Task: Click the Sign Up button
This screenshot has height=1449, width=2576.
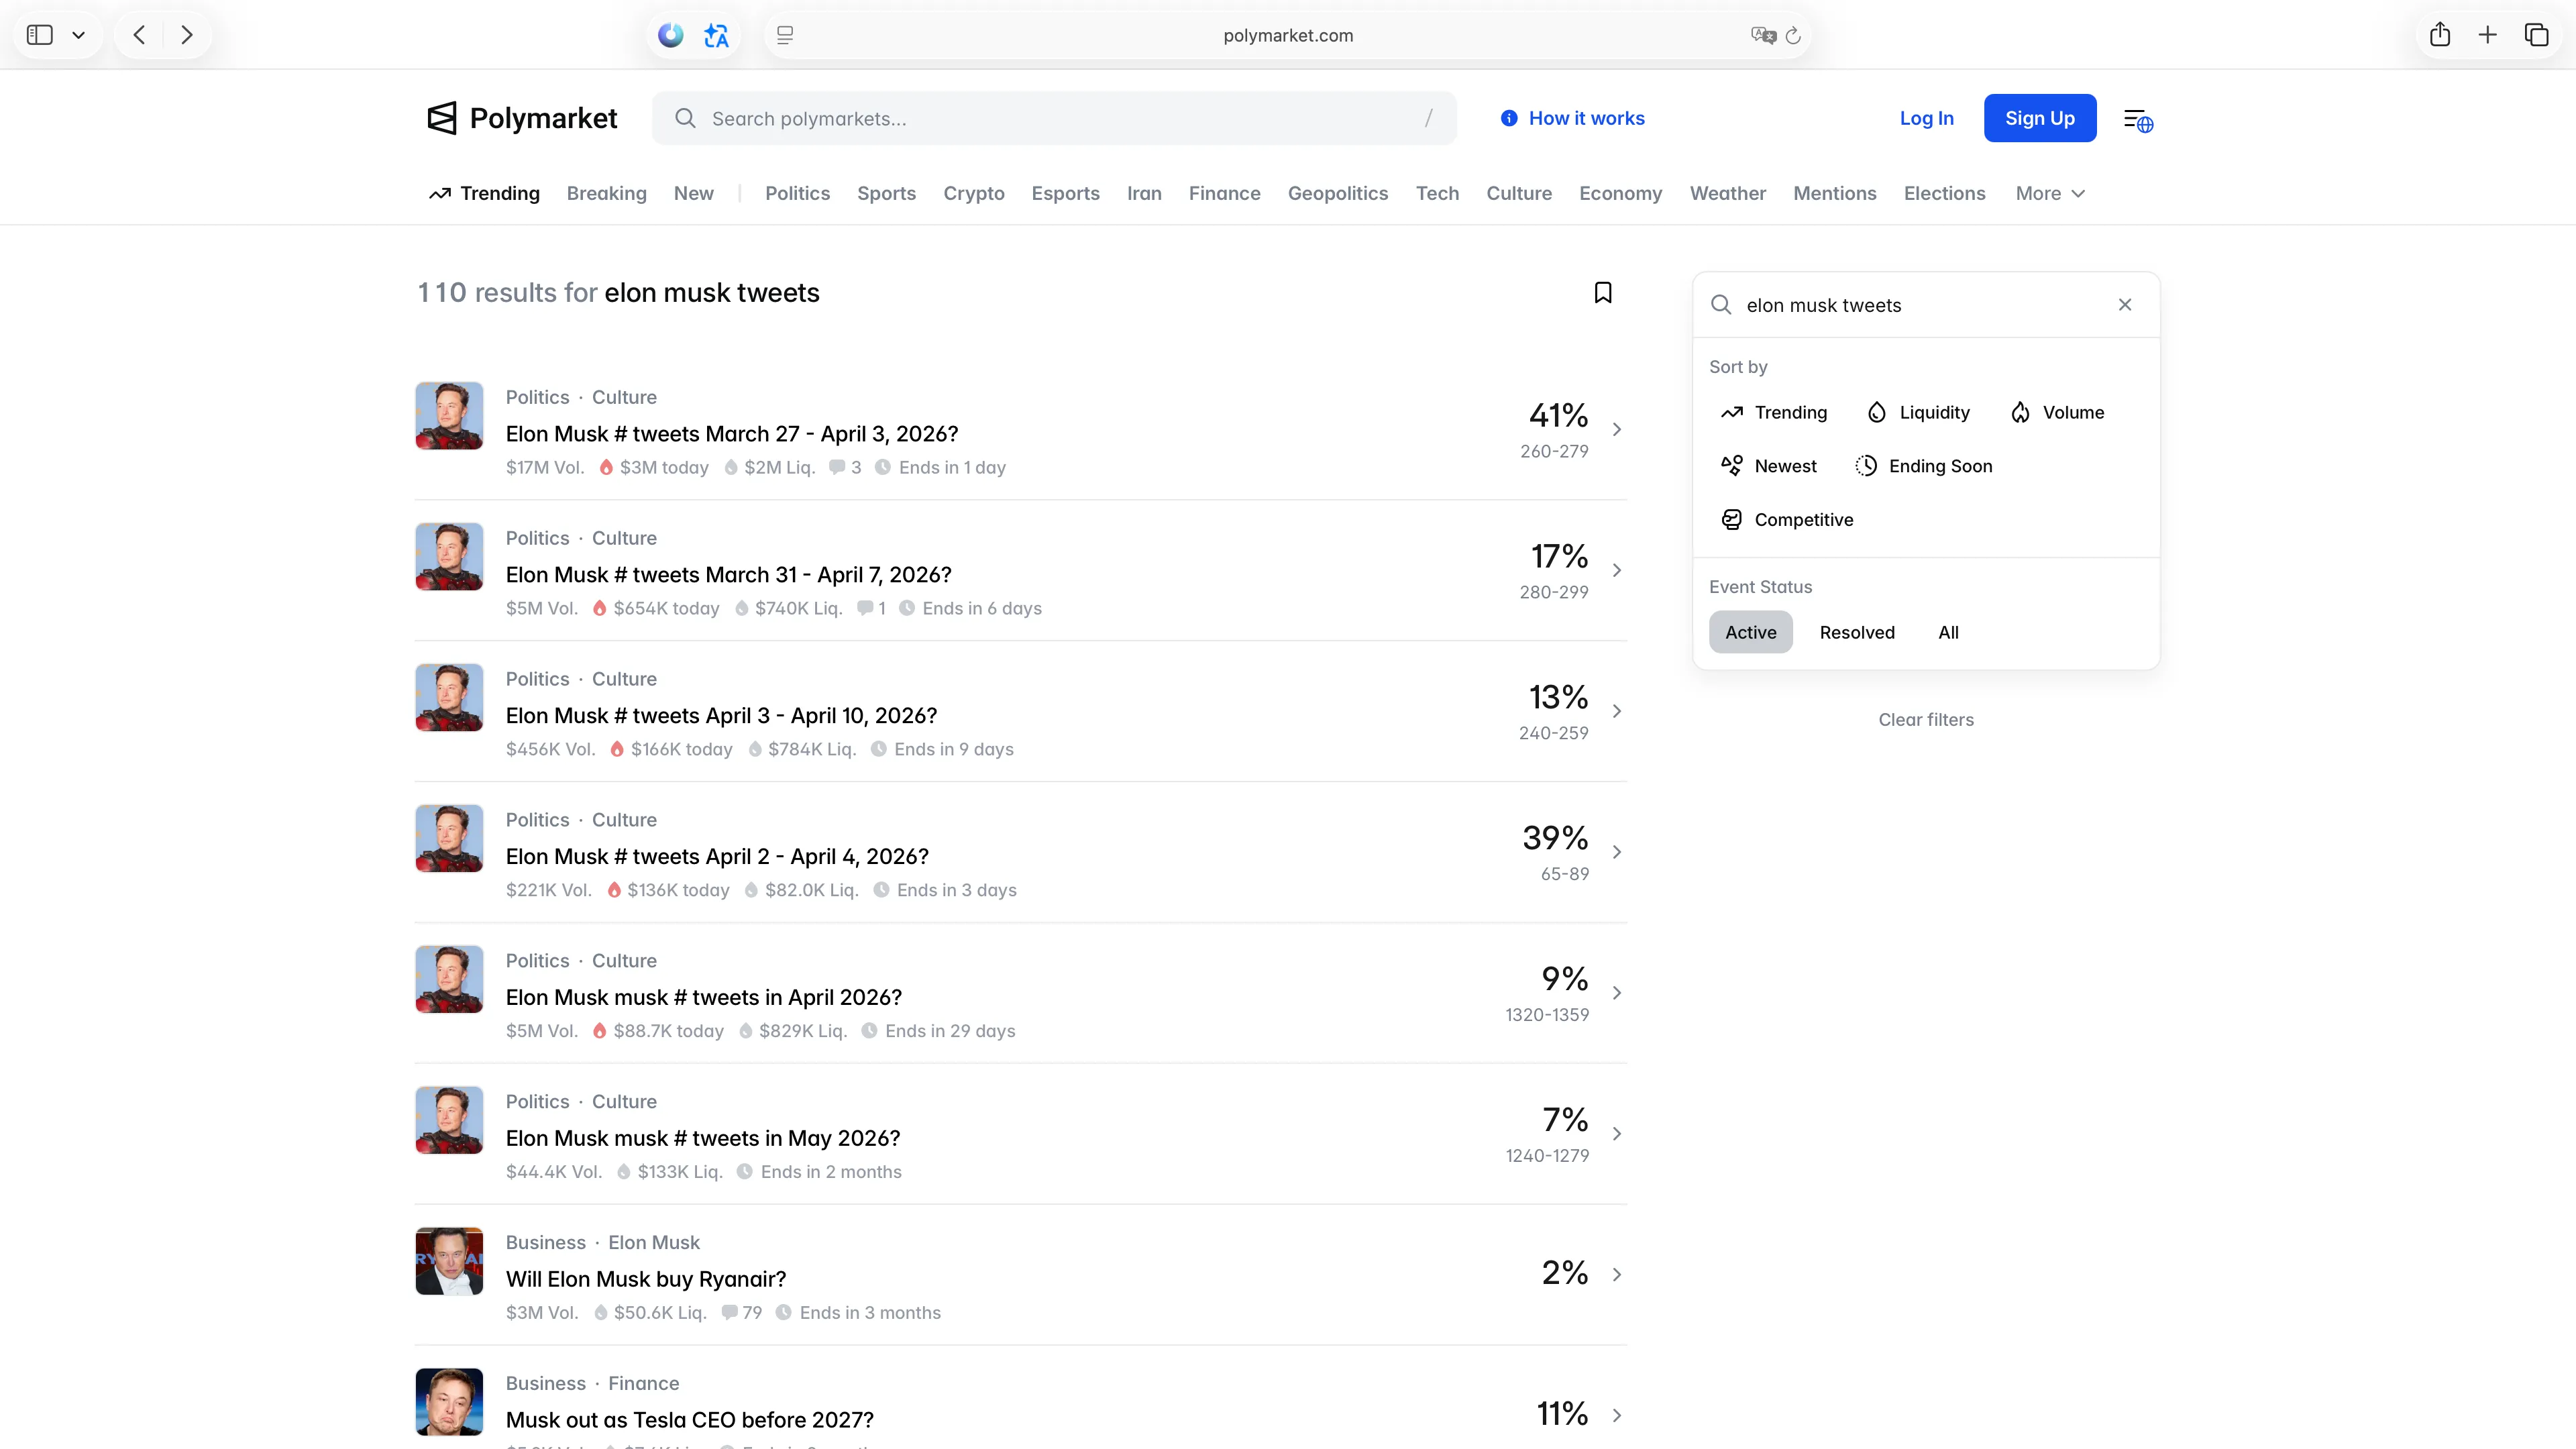Action: tap(2039, 118)
